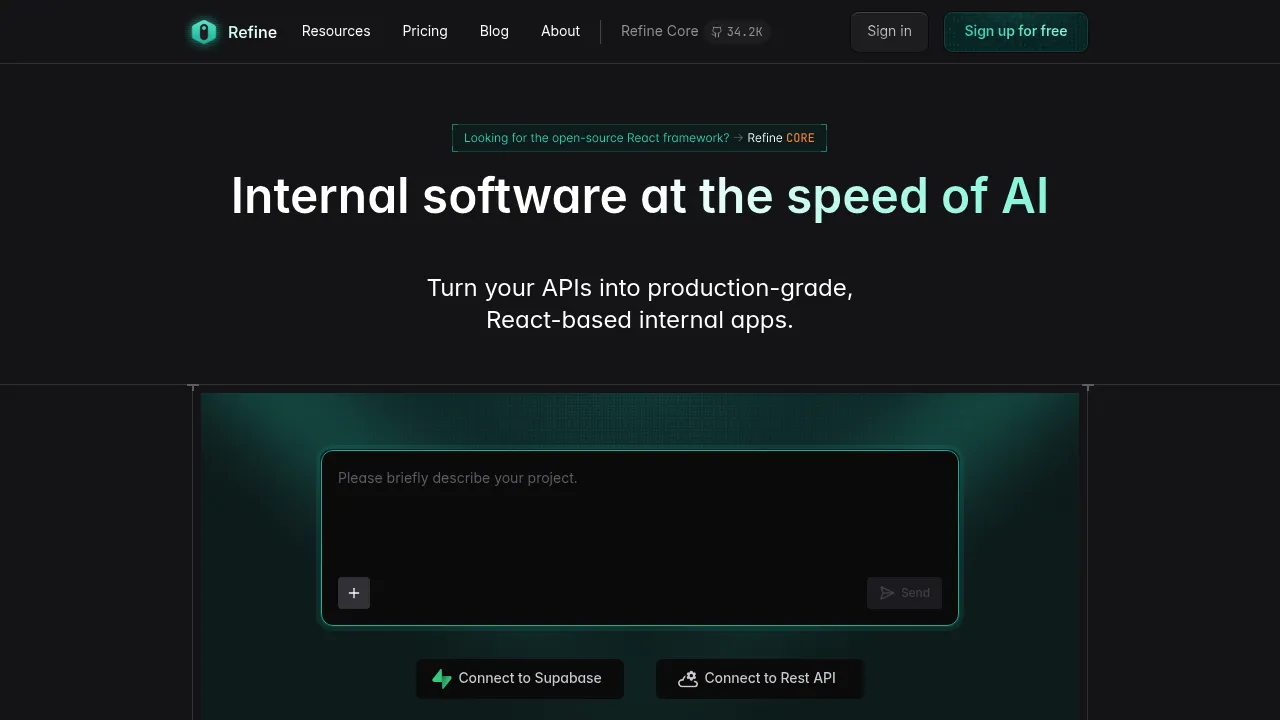Go to the Pricing page
This screenshot has width=1280, height=720.
pyautogui.click(x=425, y=31)
